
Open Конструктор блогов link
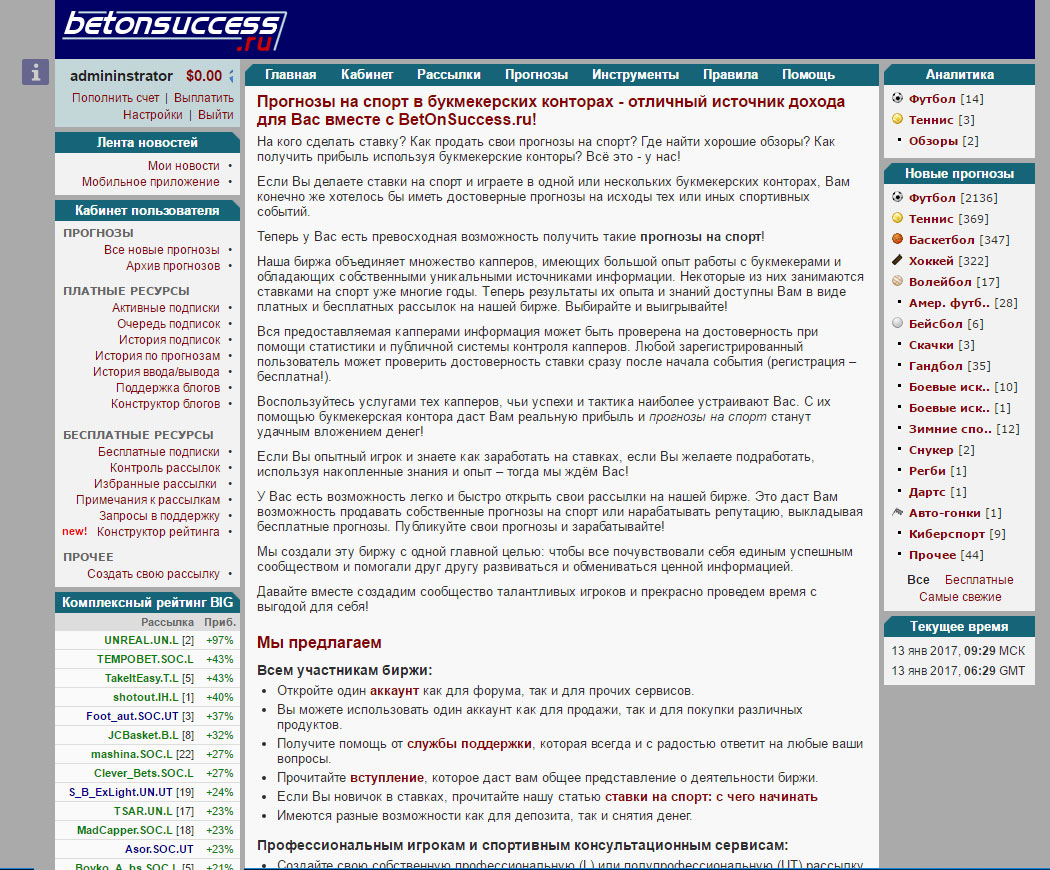point(165,404)
